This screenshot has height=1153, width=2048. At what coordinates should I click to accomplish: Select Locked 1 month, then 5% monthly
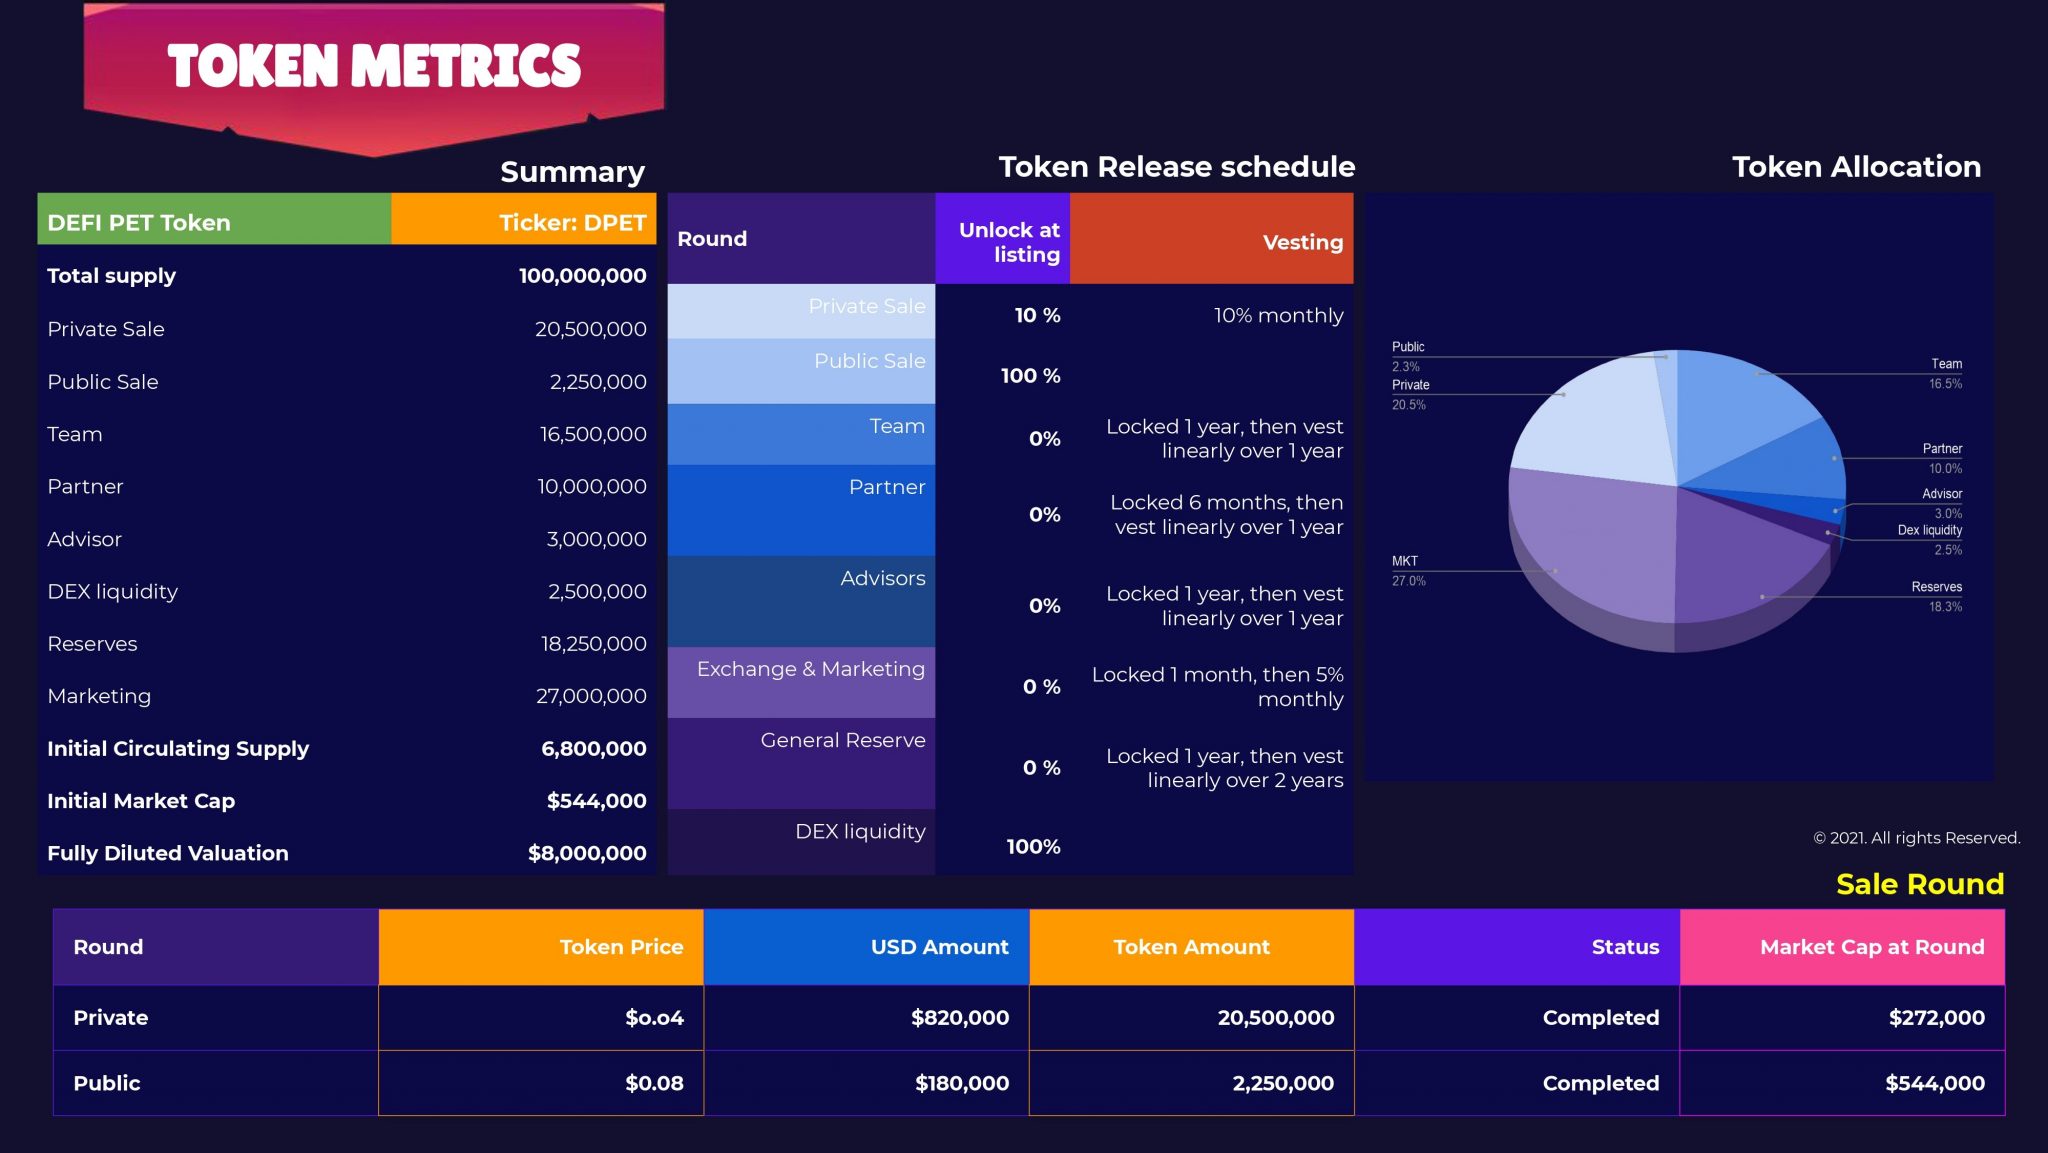(1217, 687)
